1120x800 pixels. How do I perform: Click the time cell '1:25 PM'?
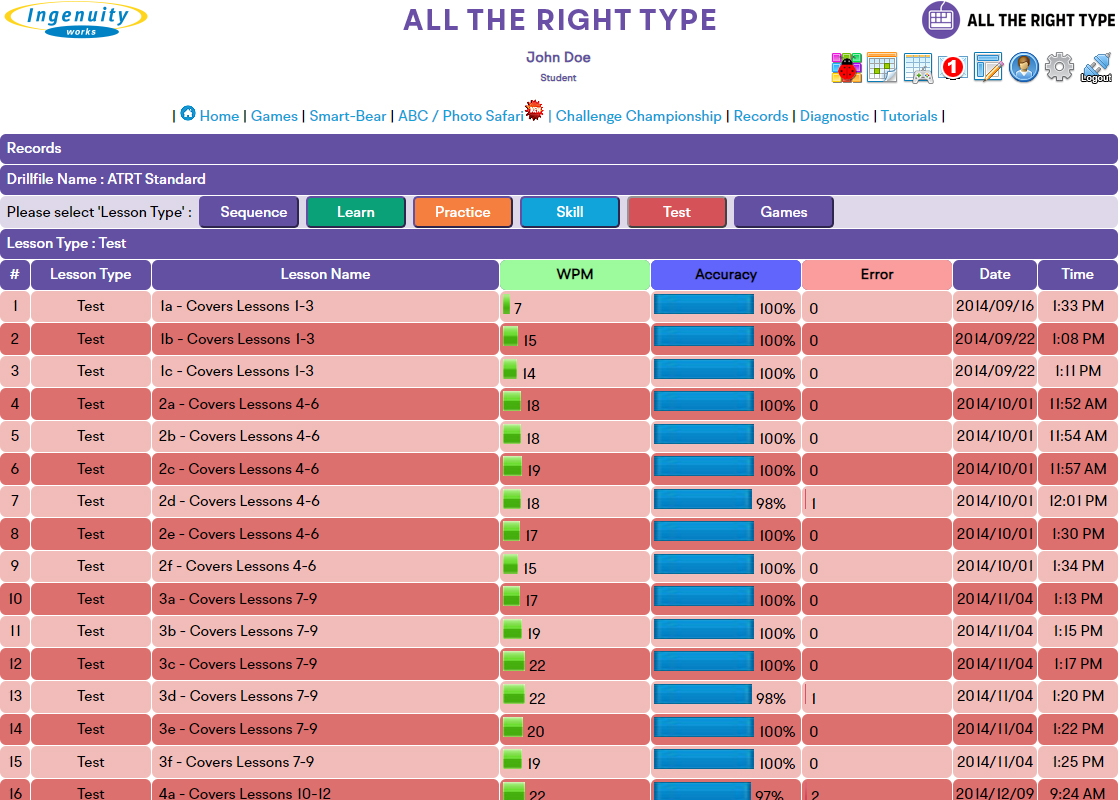[1078, 761]
